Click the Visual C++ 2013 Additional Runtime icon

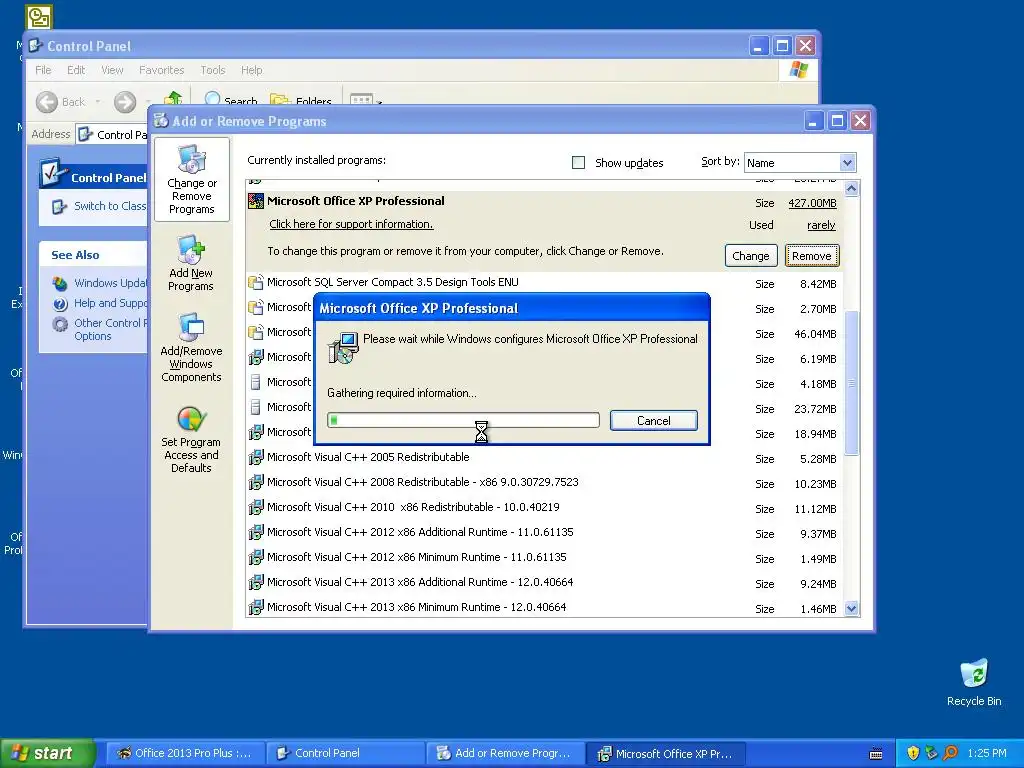click(256, 582)
